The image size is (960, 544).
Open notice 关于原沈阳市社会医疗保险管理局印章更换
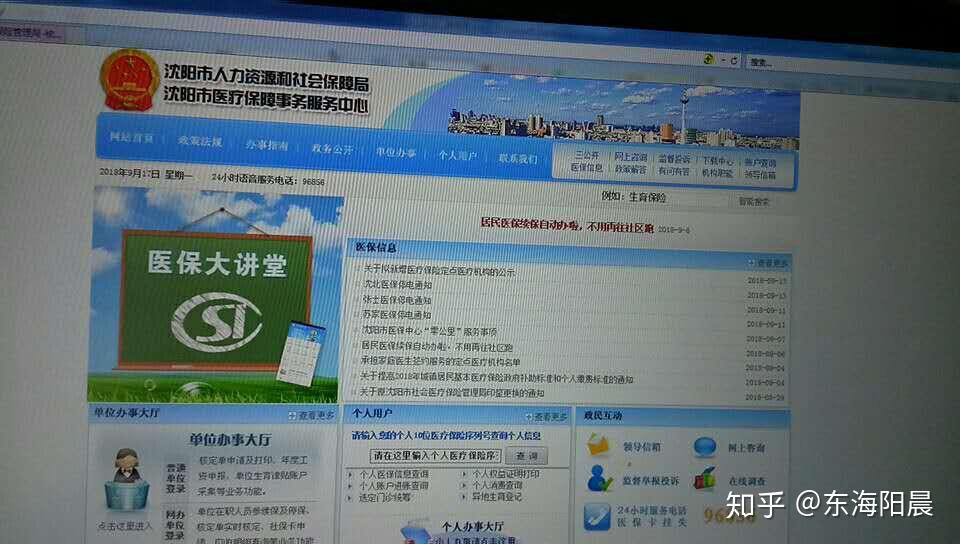[x=452, y=392]
